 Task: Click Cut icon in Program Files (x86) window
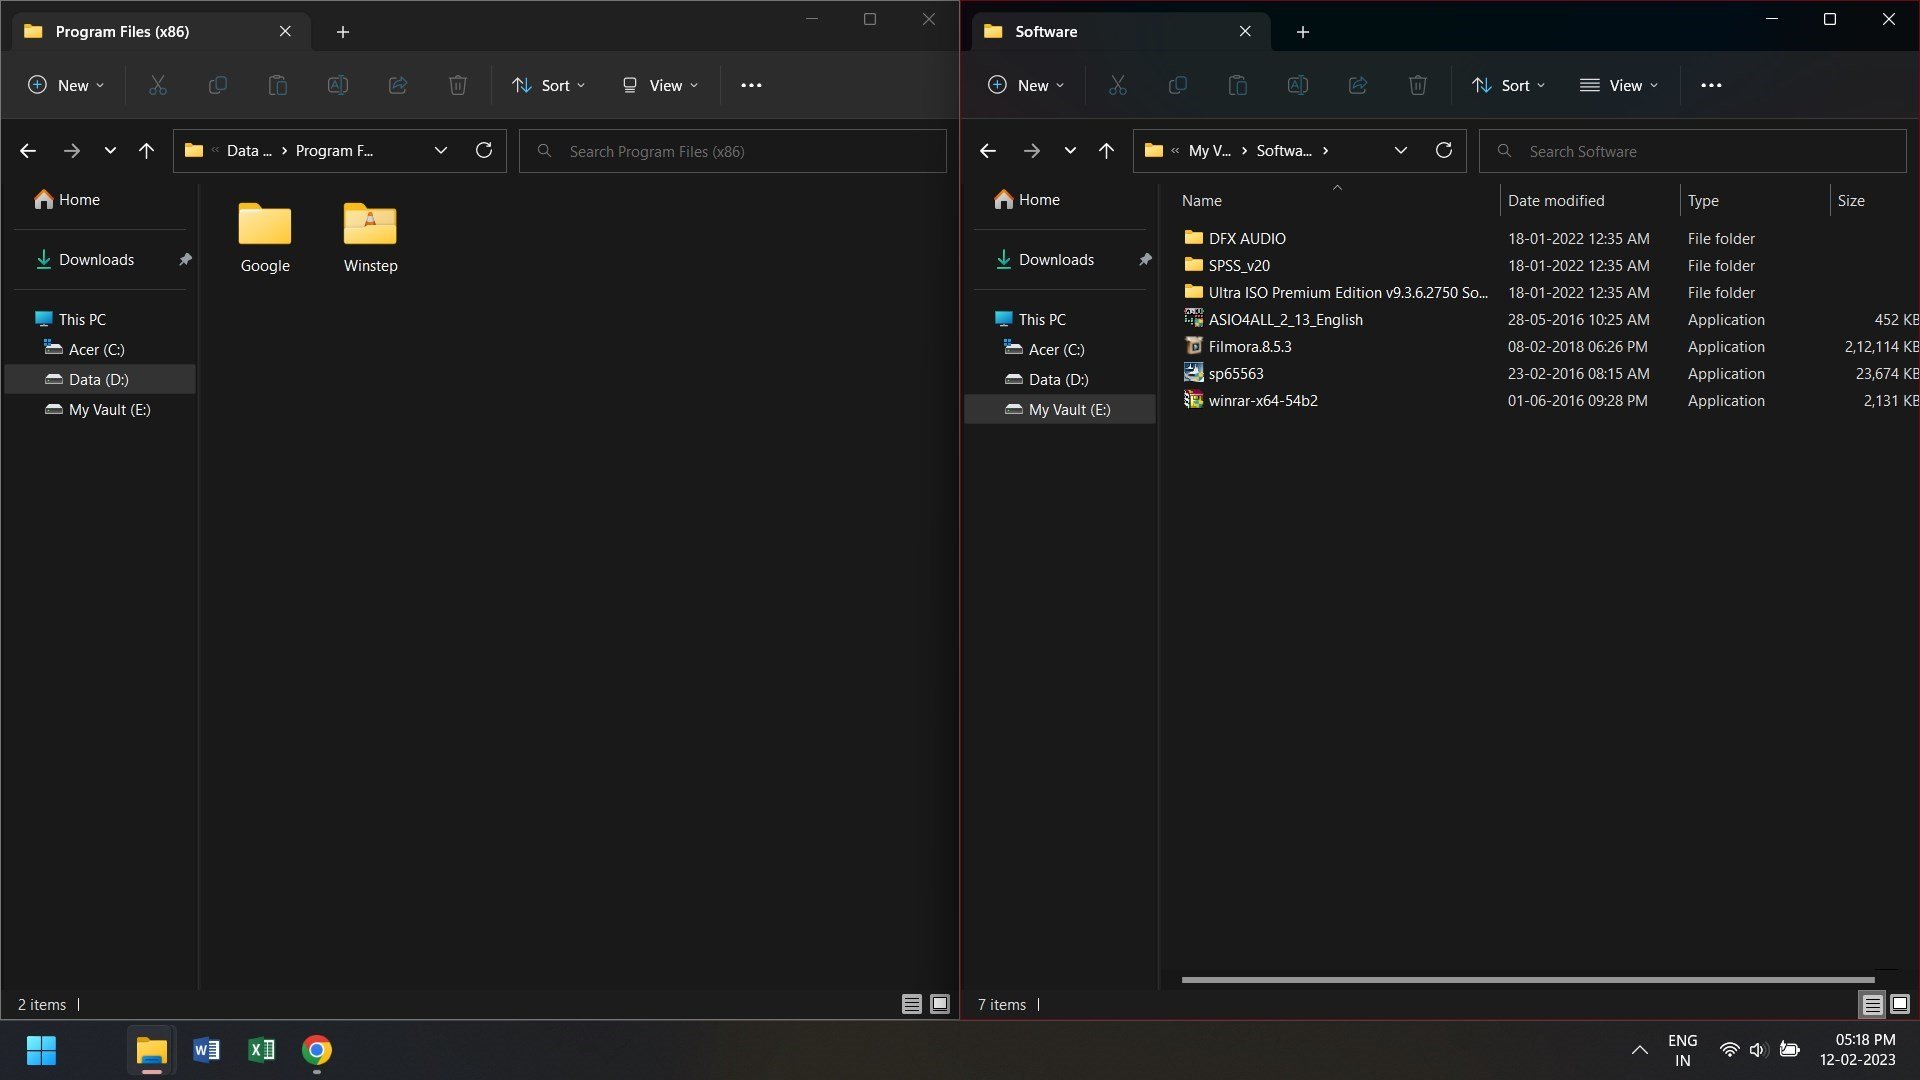(x=158, y=86)
